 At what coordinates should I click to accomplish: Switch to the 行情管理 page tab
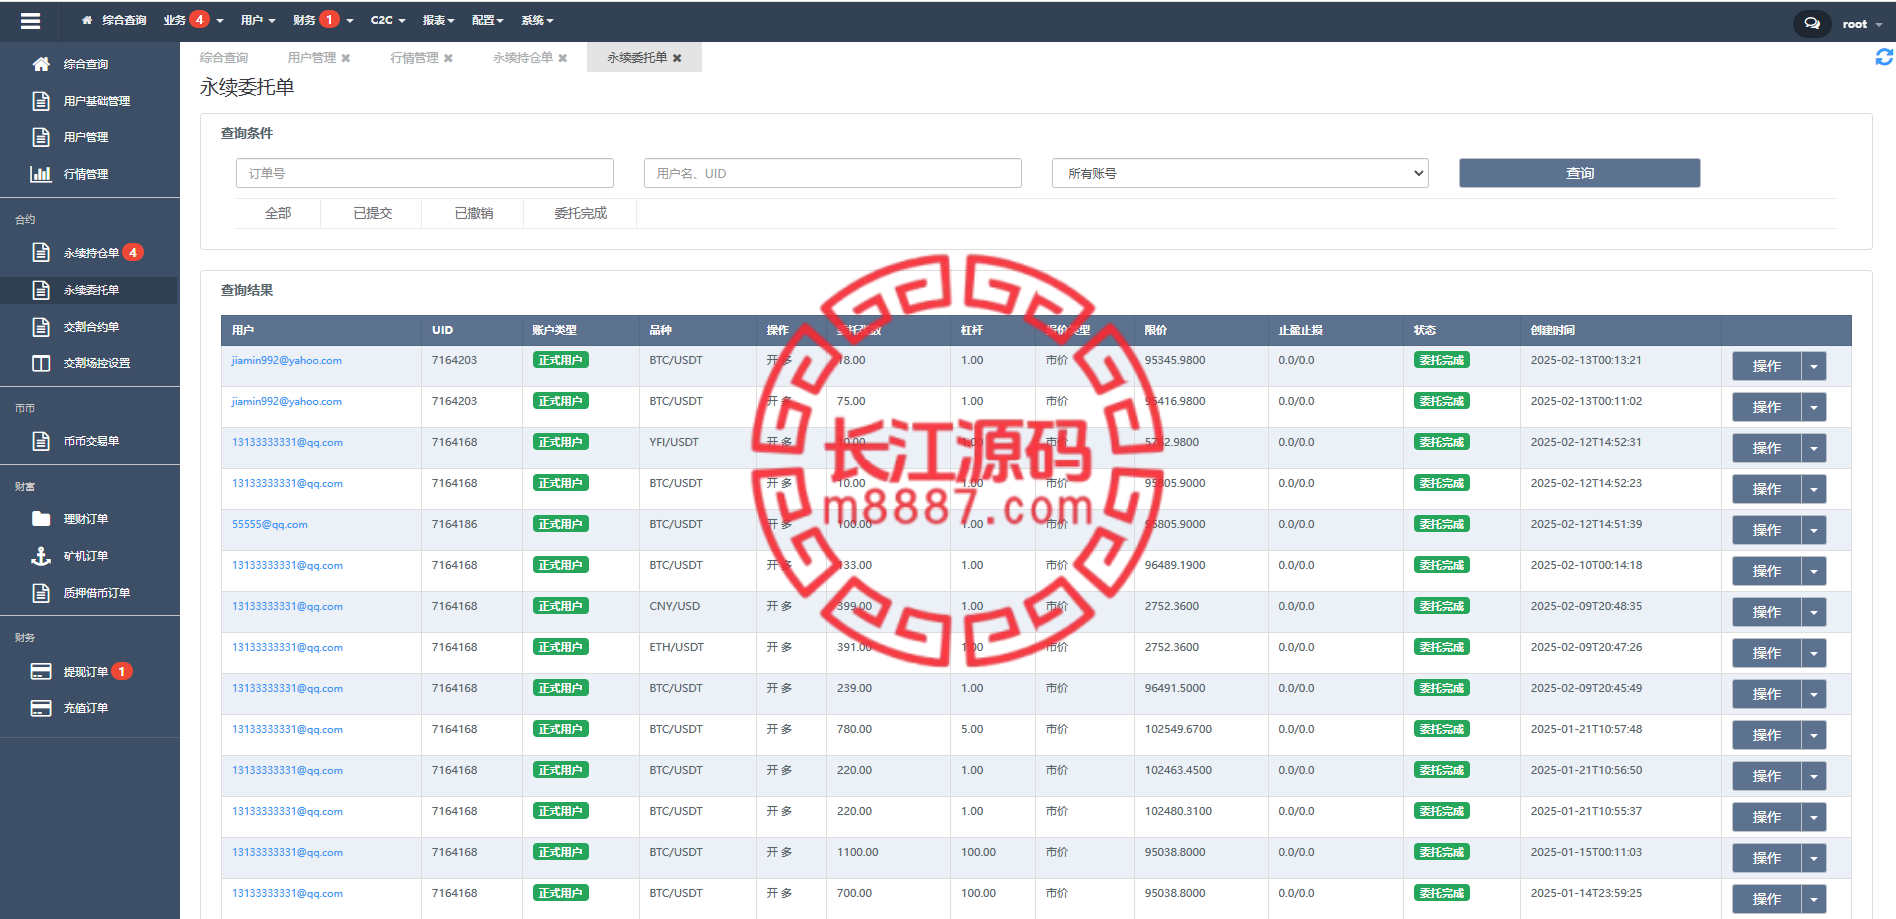pyautogui.click(x=414, y=58)
